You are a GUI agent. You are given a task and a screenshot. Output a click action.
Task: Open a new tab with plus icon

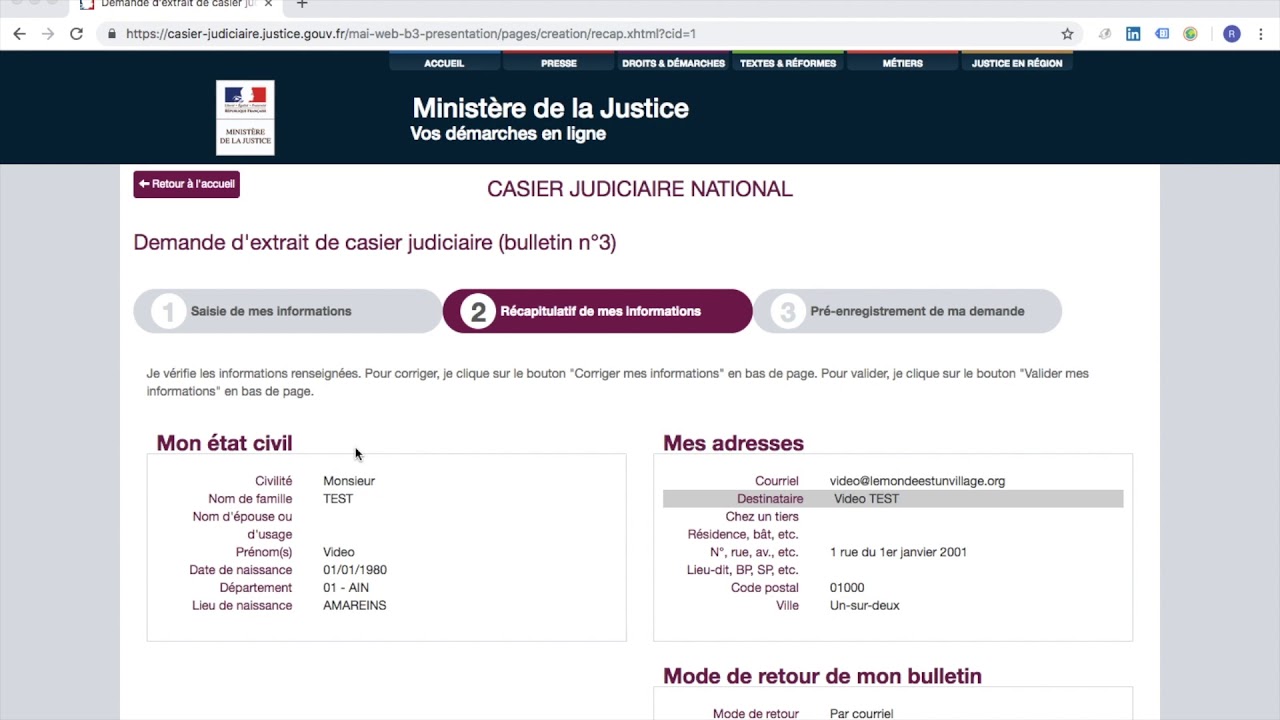pos(302,5)
